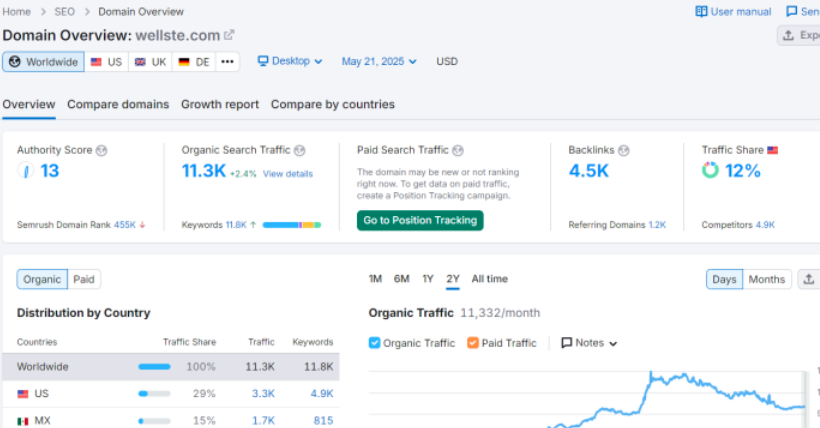Open Referring Domains 1.2K link
The image size is (820, 428).
pos(657,225)
